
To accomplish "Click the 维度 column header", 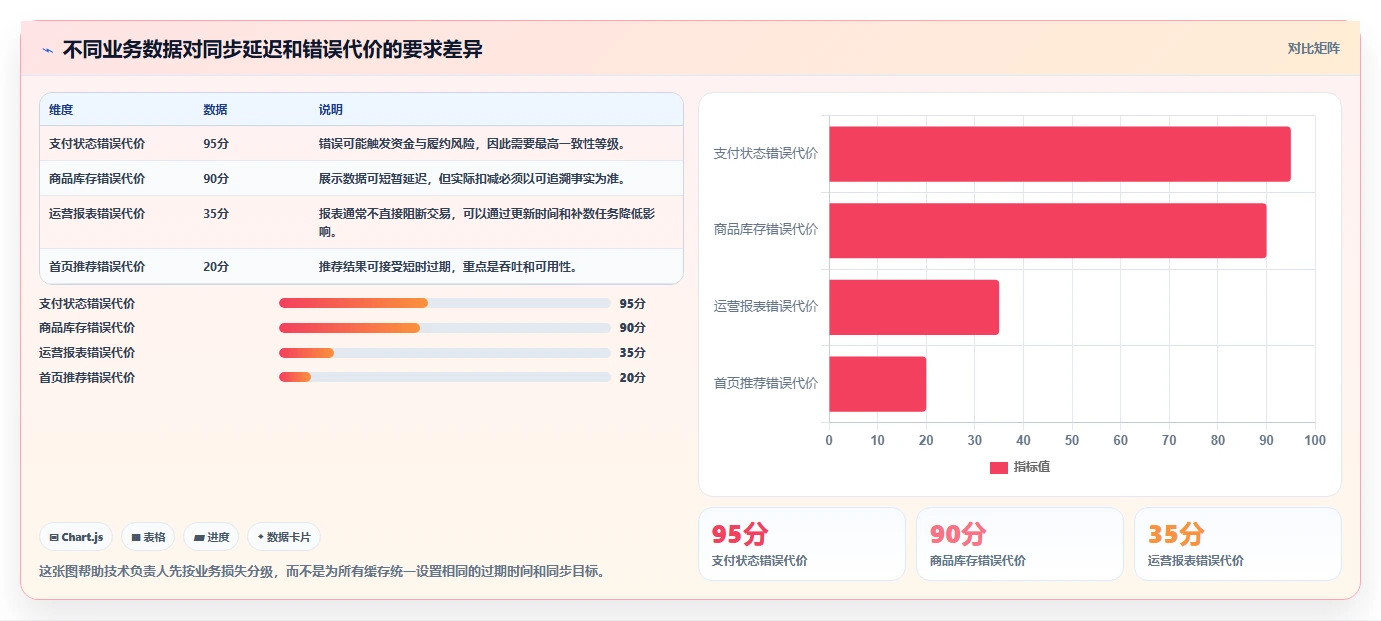I will coord(61,110).
